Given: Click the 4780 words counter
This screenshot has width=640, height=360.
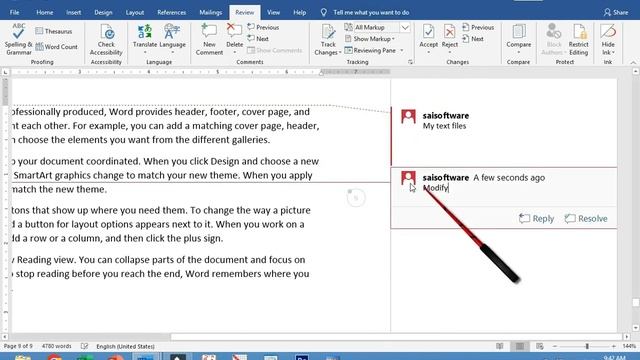Looking at the screenshot, I should (x=56, y=346).
